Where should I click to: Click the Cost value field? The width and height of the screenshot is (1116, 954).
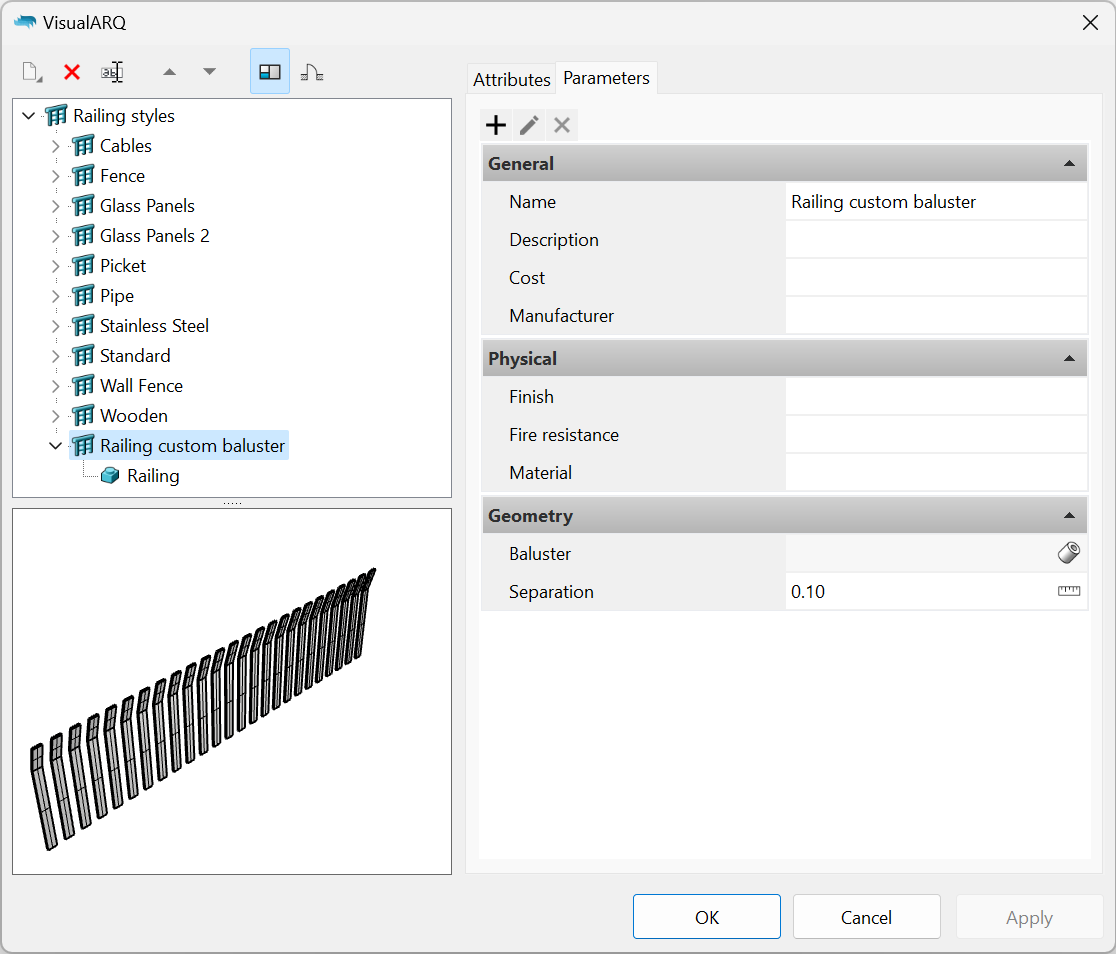tap(936, 278)
